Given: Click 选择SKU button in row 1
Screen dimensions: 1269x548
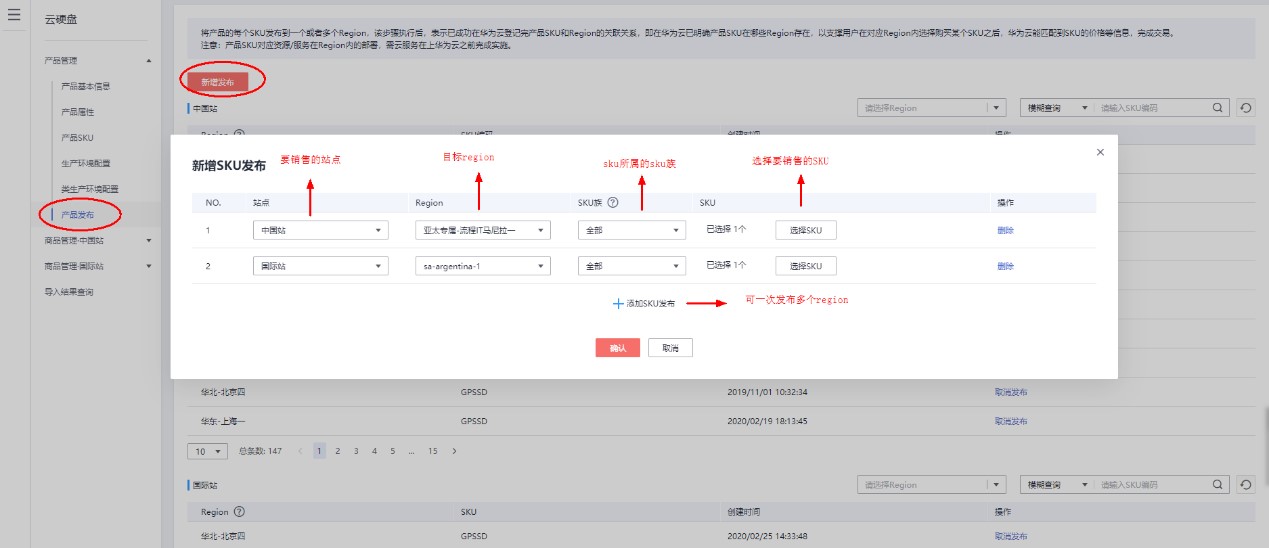Looking at the screenshot, I should pos(806,230).
